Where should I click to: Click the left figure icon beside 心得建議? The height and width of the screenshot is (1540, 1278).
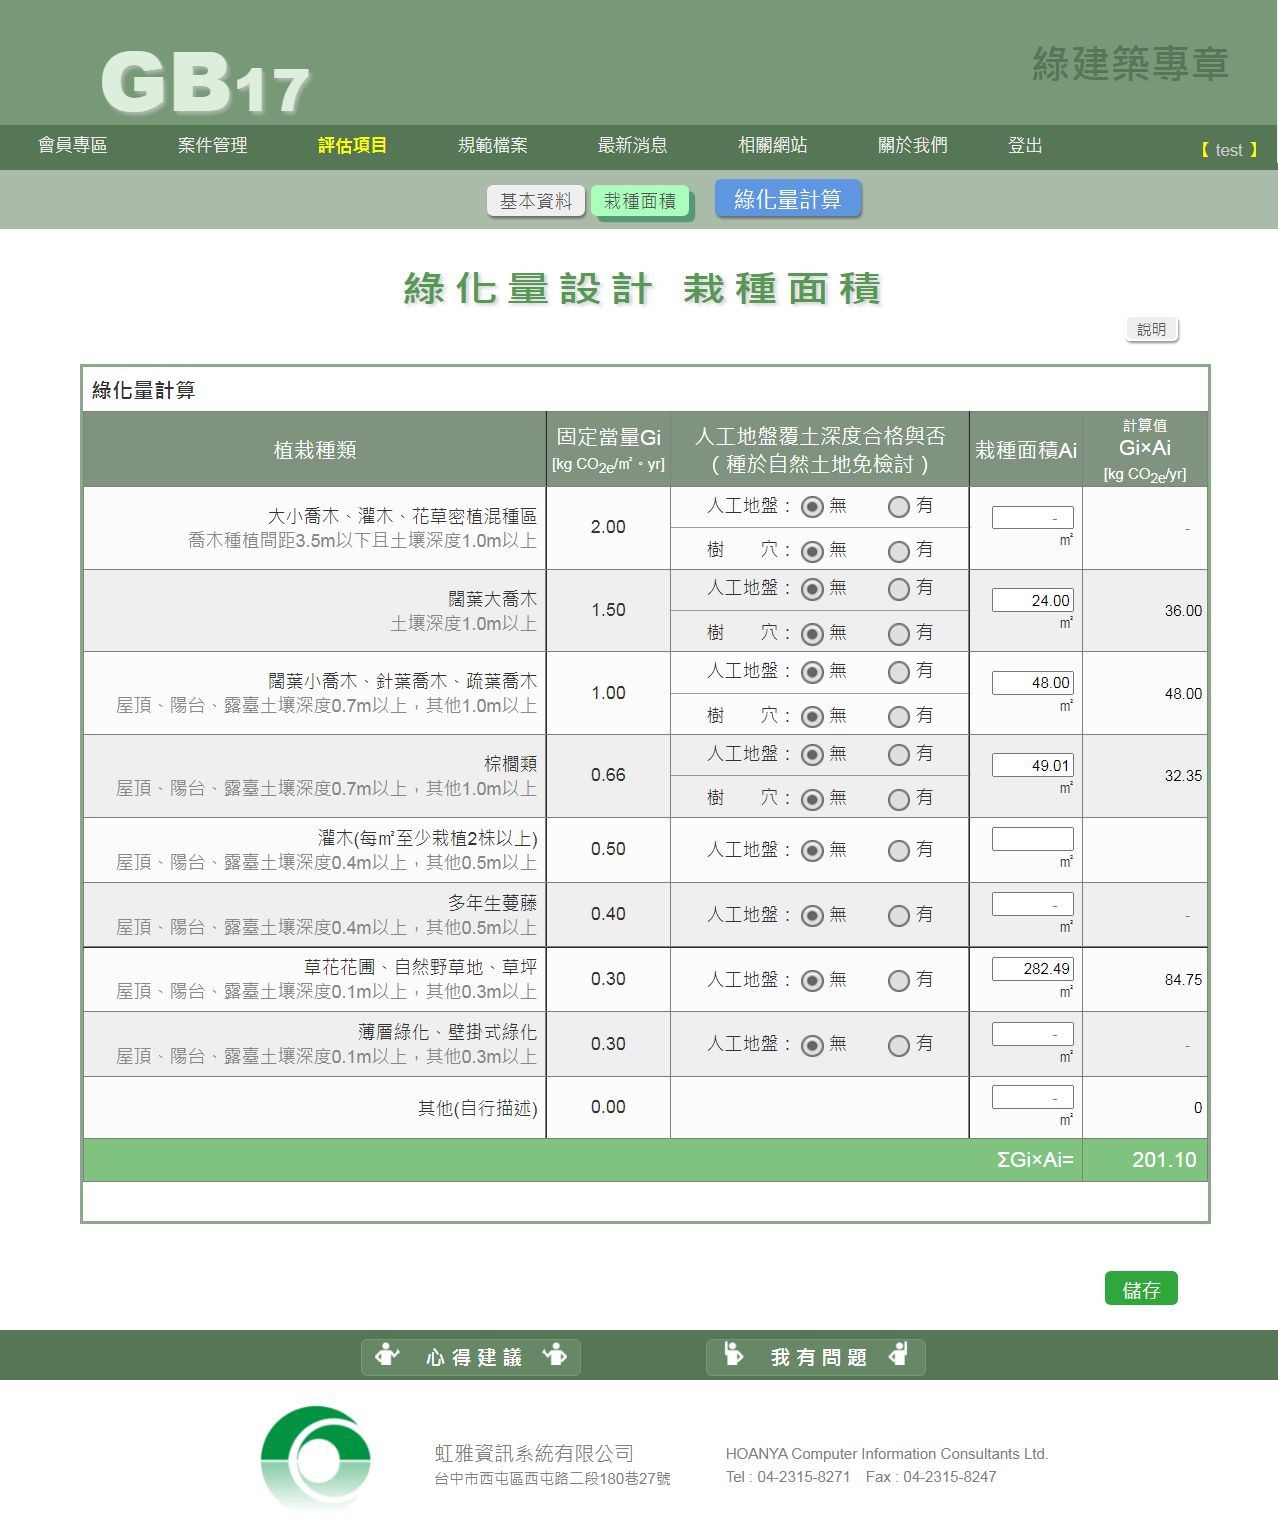pos(387,1356)
